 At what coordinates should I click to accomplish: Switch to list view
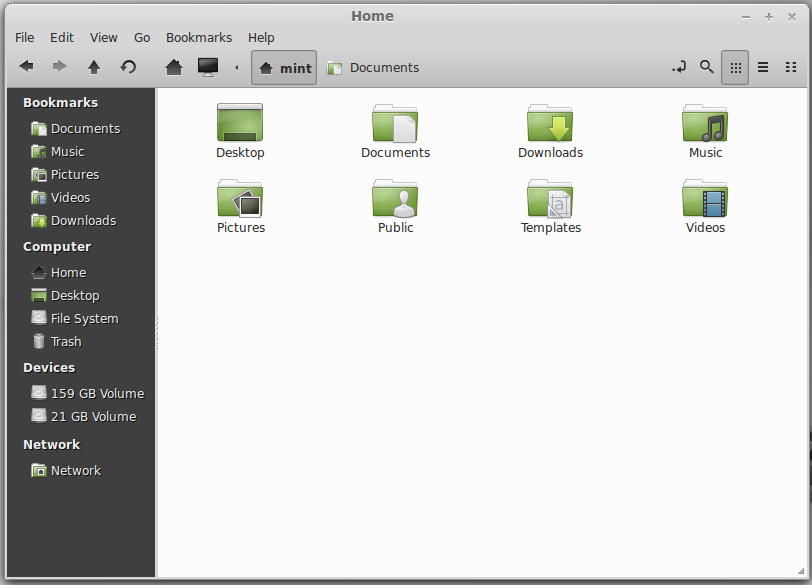point(763,67)
